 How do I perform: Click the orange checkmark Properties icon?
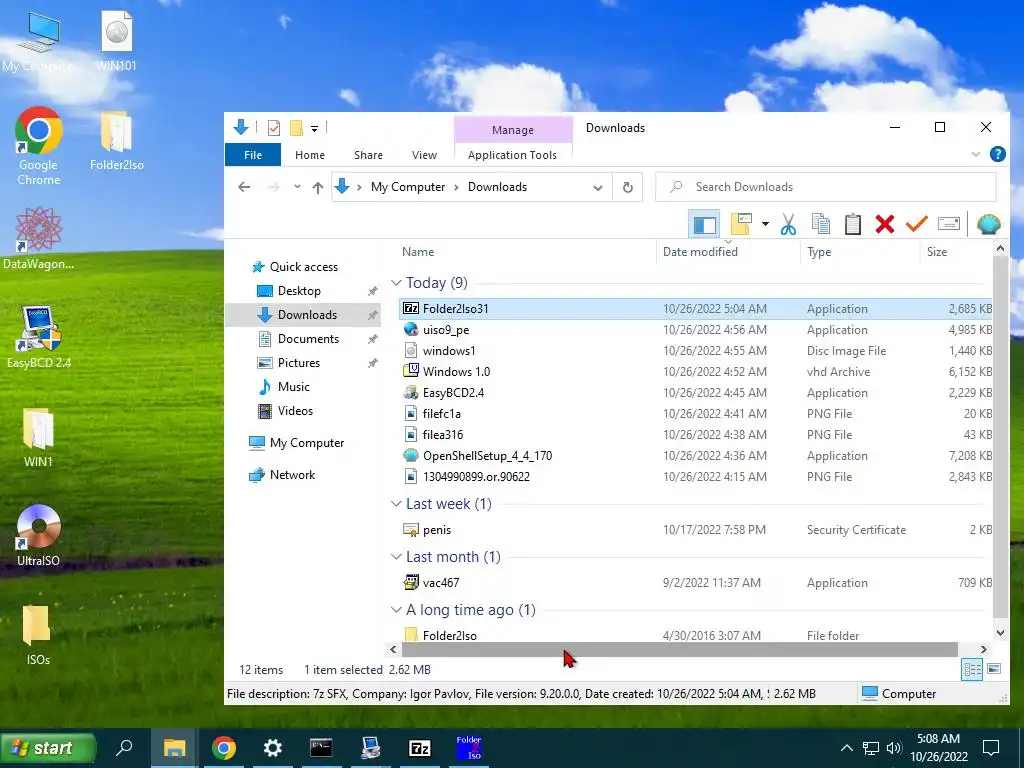click(x=916, y=224)
